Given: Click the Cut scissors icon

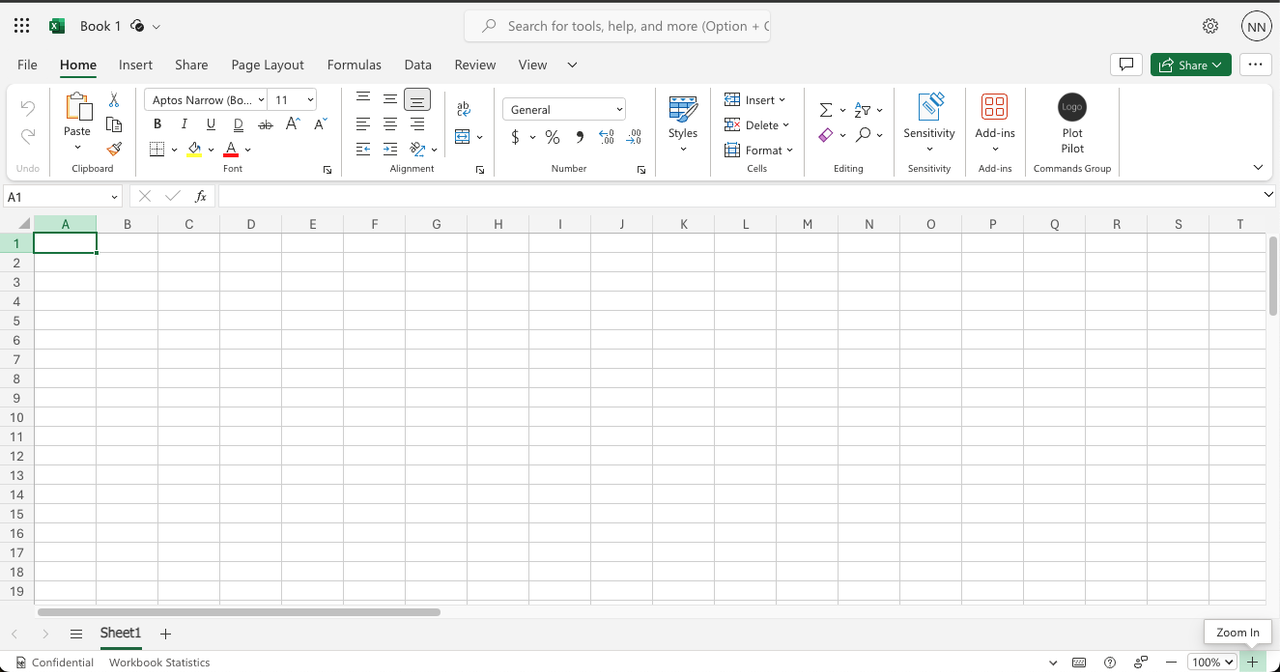Looking at the screenshot, I should click(114, 100).
